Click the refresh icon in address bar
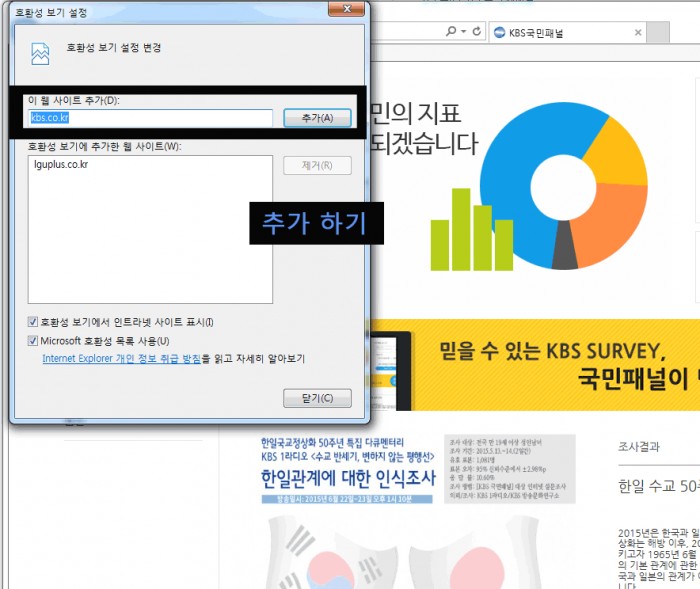The width and height of the screenshot is (700, 589). pos(477,31)
